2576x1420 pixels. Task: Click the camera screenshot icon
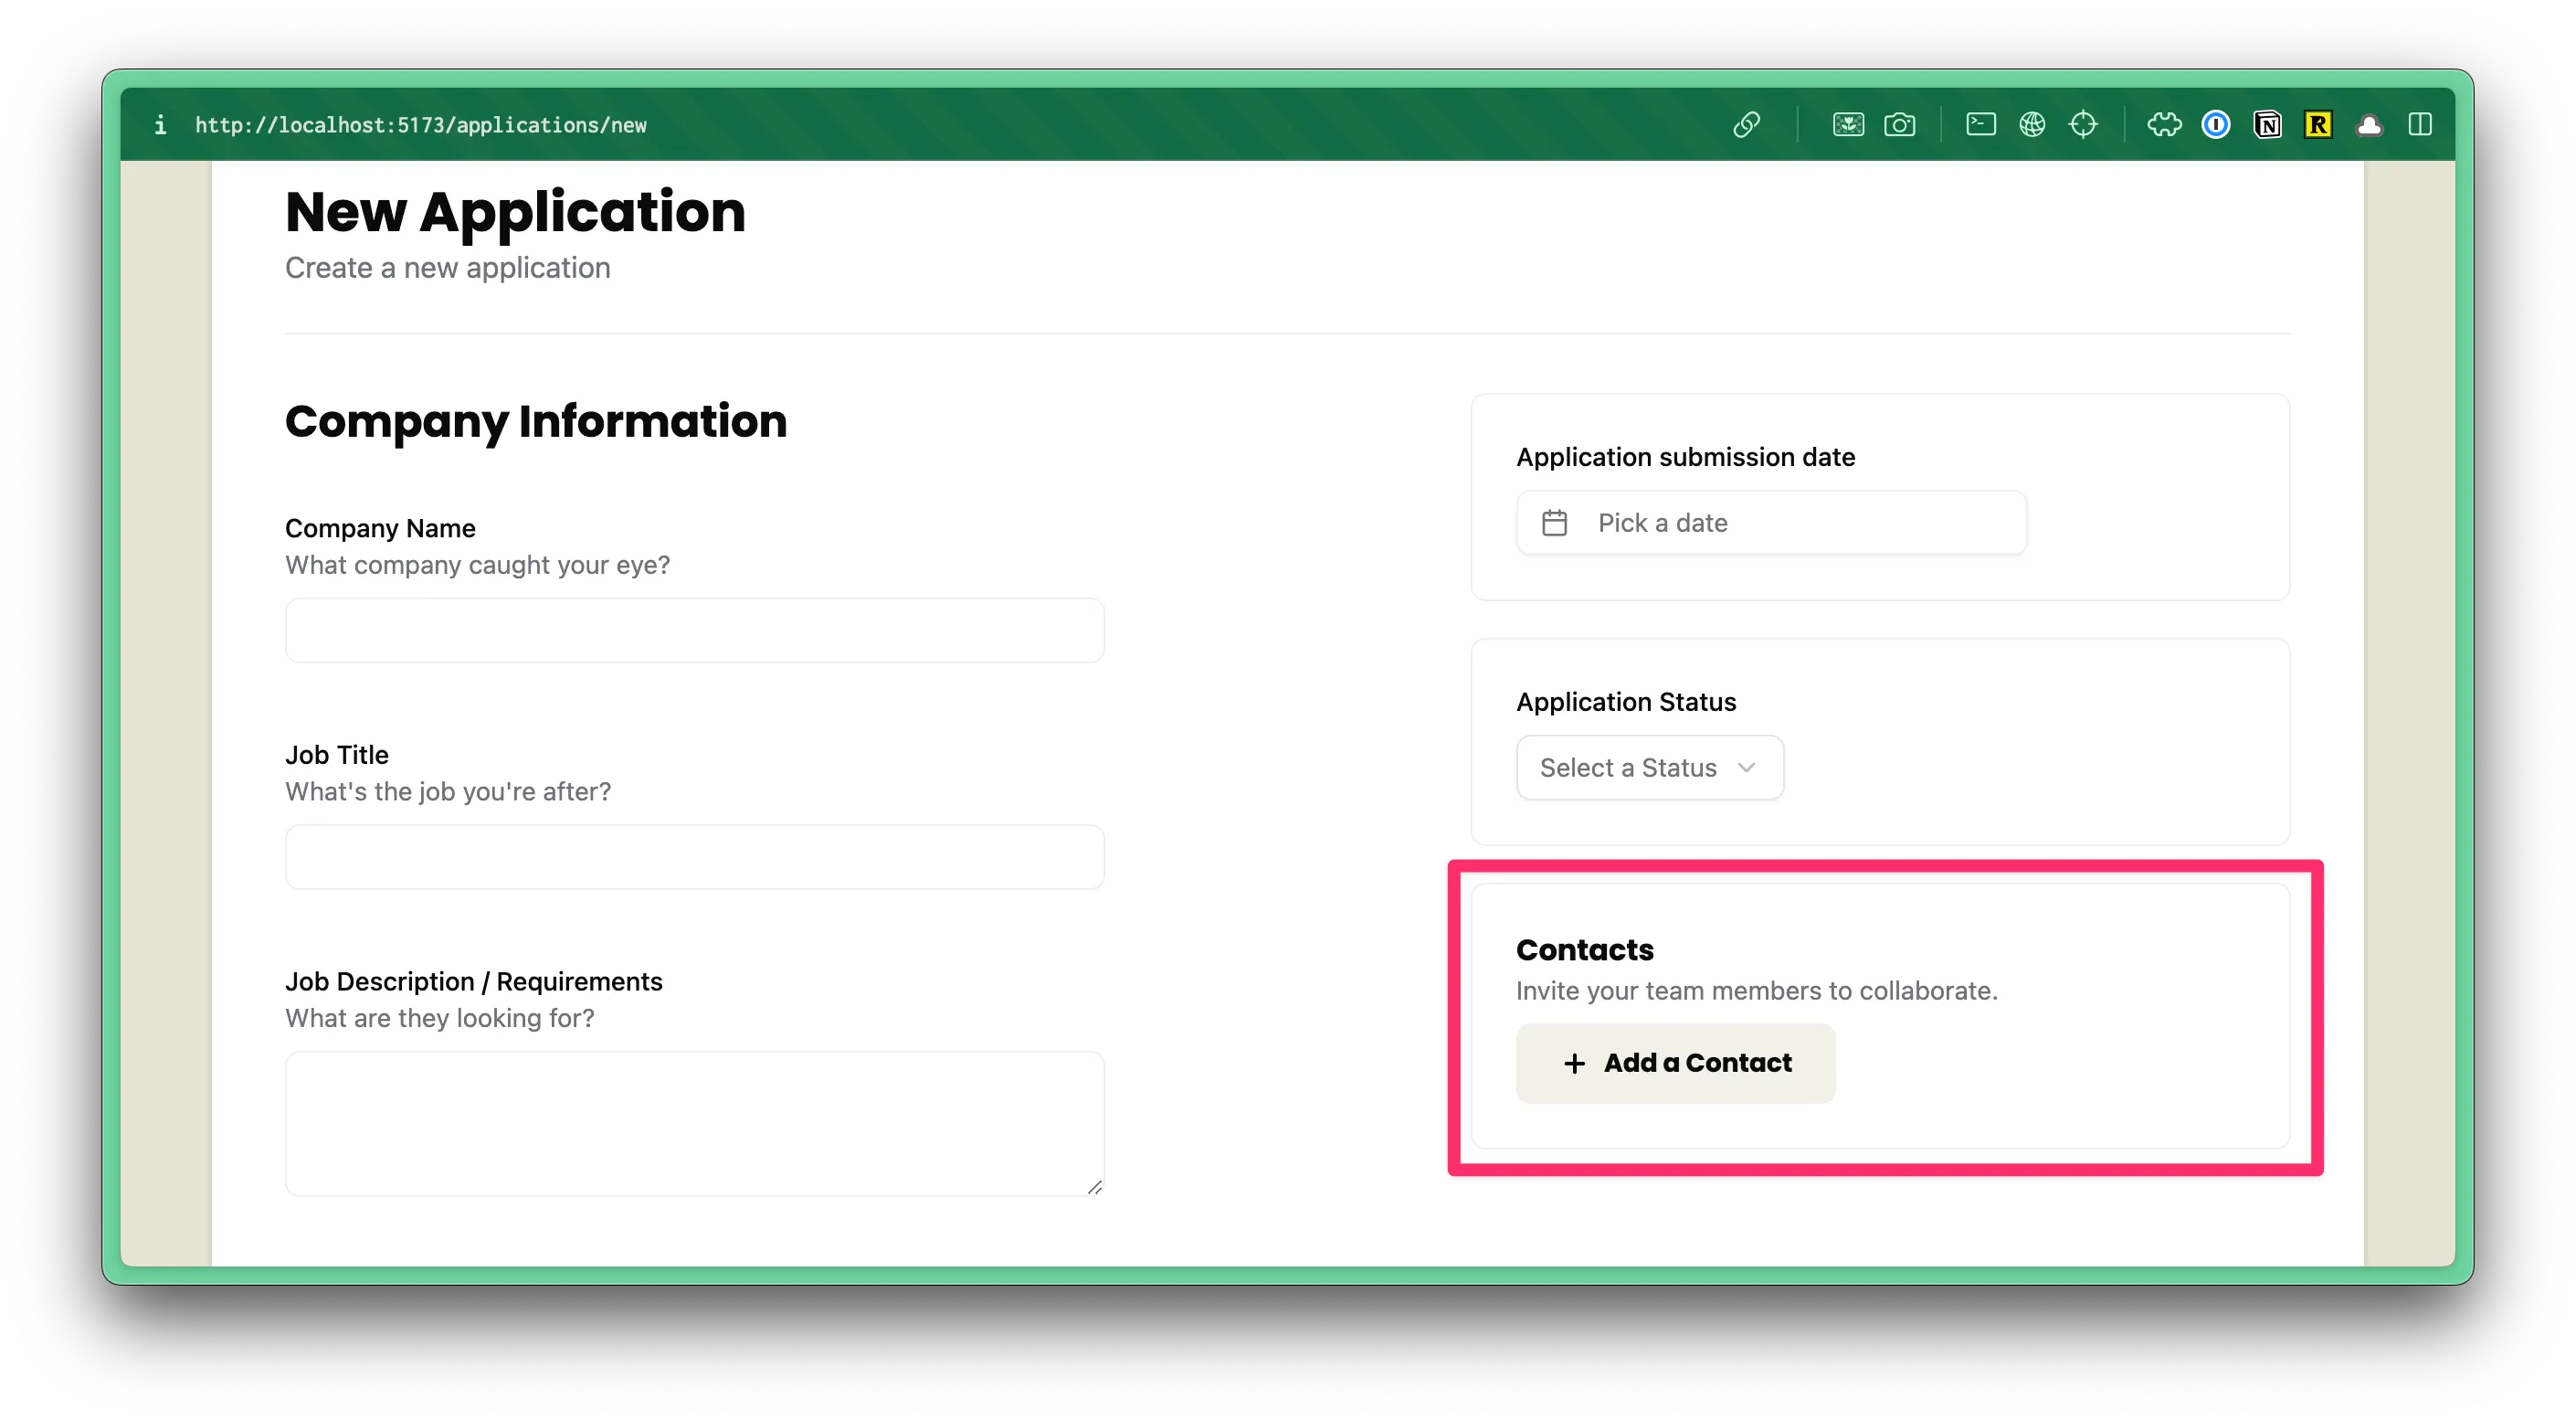click(x=1899, y=125)
